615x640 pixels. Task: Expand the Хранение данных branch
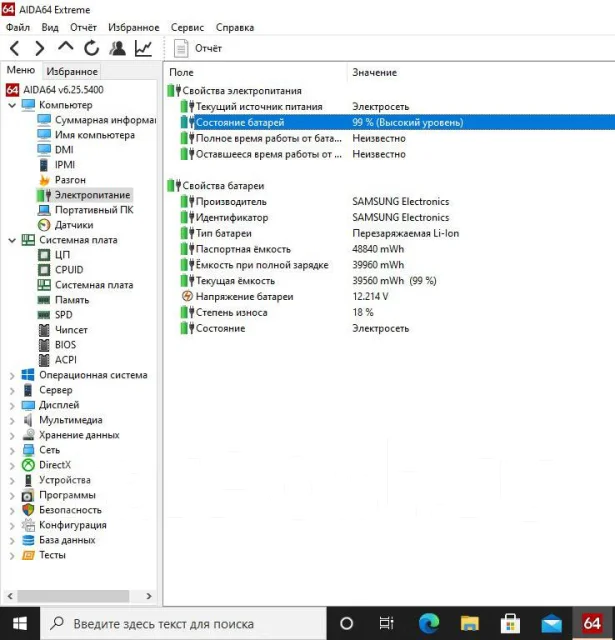[12, 436]
